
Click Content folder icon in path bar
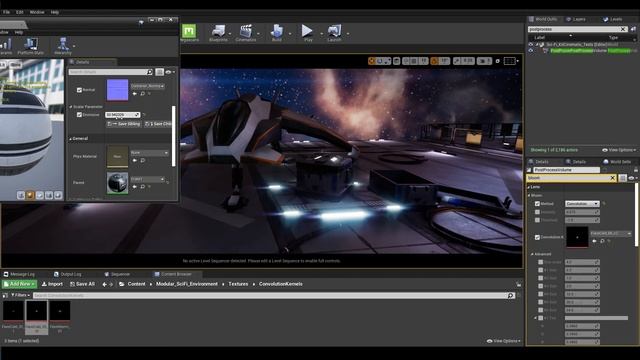coord(122,284)
